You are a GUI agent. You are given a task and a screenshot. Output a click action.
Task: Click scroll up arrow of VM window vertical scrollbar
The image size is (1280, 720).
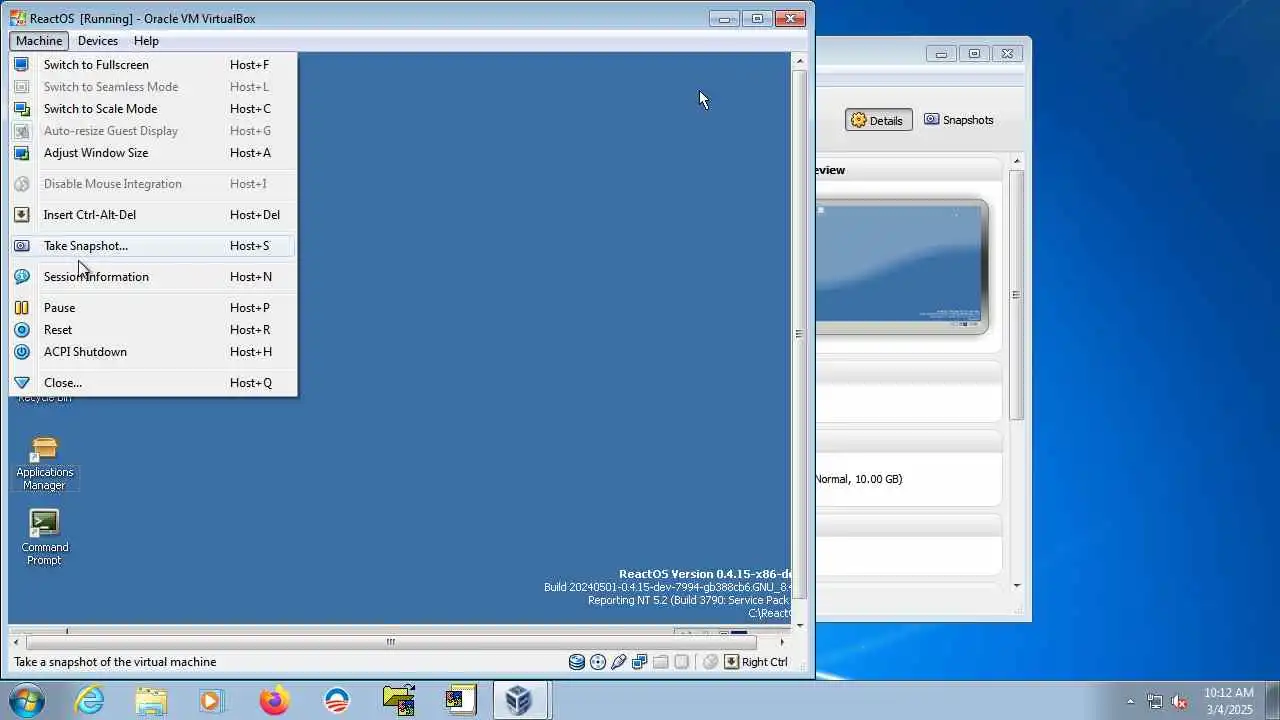pos(799,62)
